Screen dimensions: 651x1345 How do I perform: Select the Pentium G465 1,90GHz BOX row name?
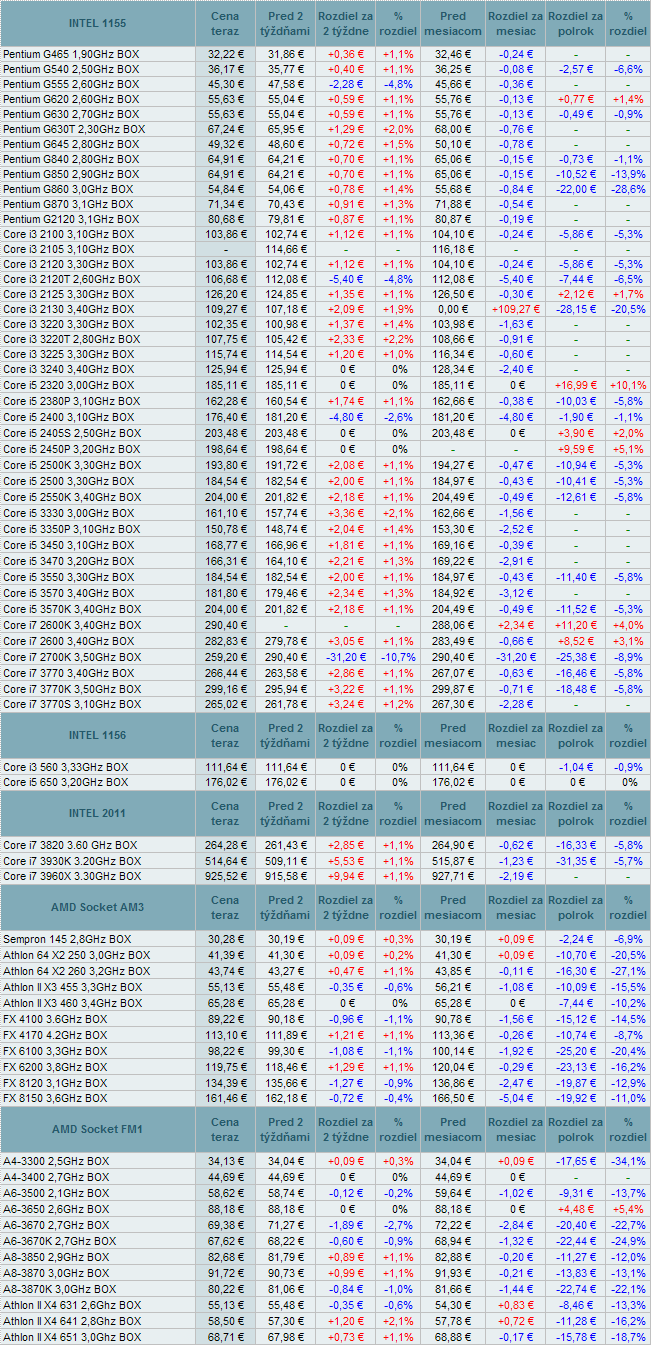tap(71, 54)
